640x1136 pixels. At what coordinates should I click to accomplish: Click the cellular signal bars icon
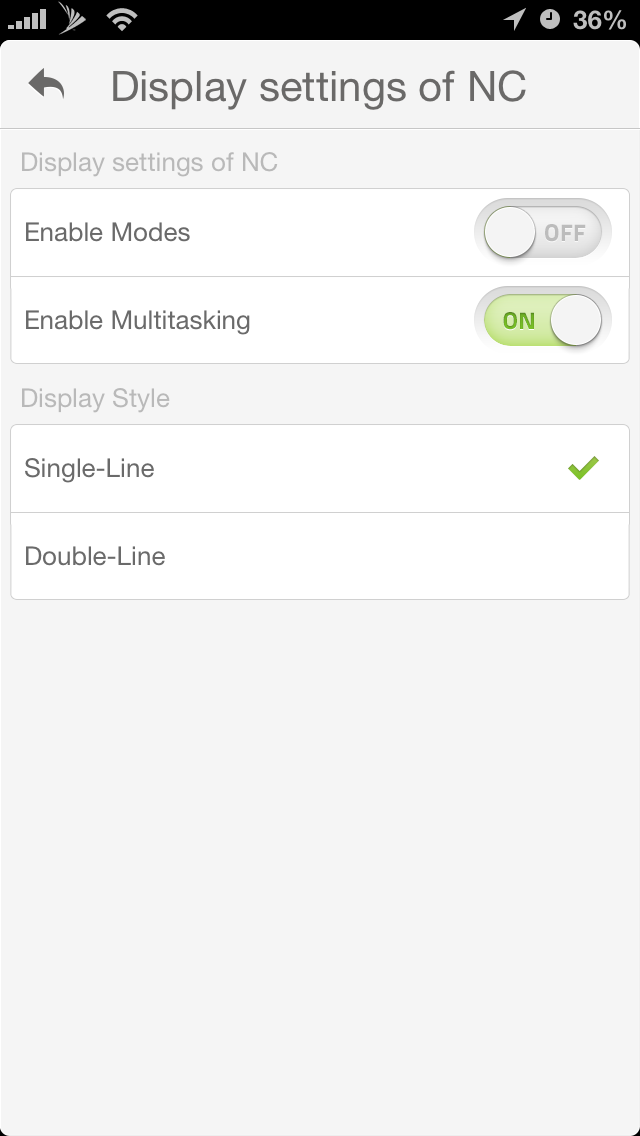point(26,19)
